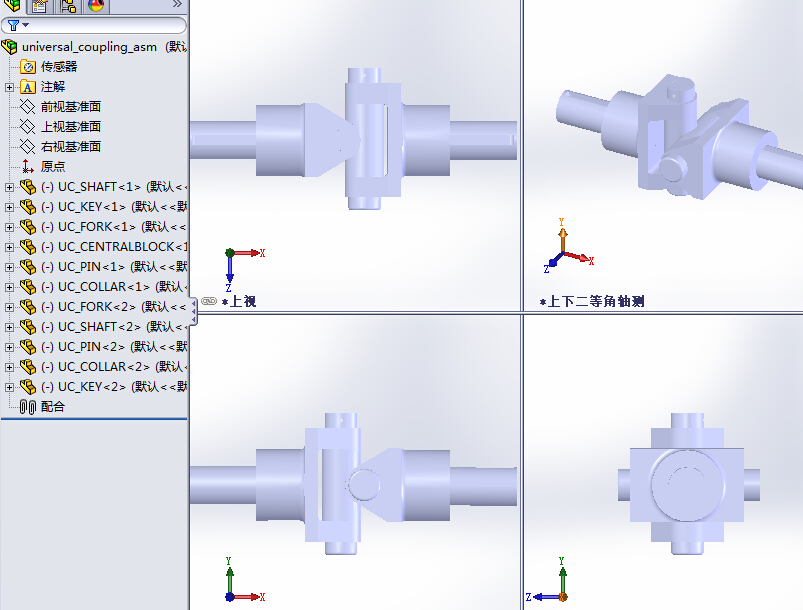Image resolution: width=803 pixels, height=610 pixels.
Task: Click the UC_COLLAR<1> part icon
Action: coord(28,286)
